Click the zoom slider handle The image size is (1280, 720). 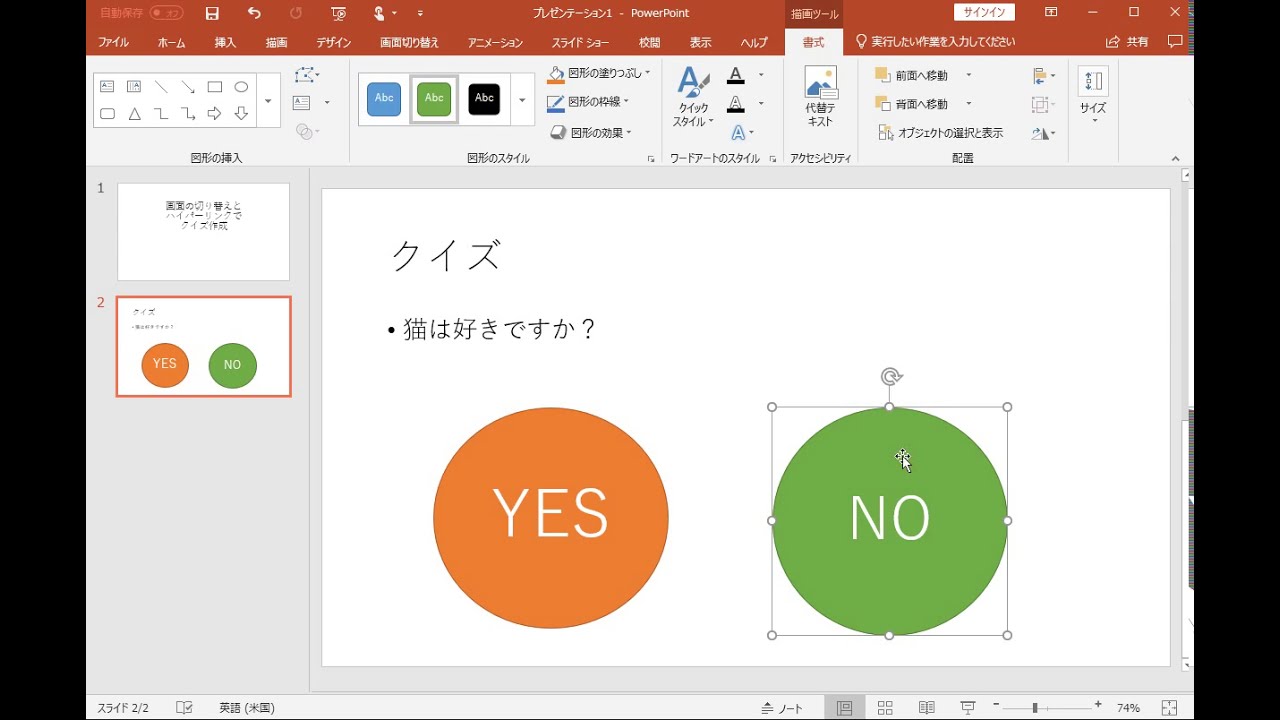tap(1034, 708)
